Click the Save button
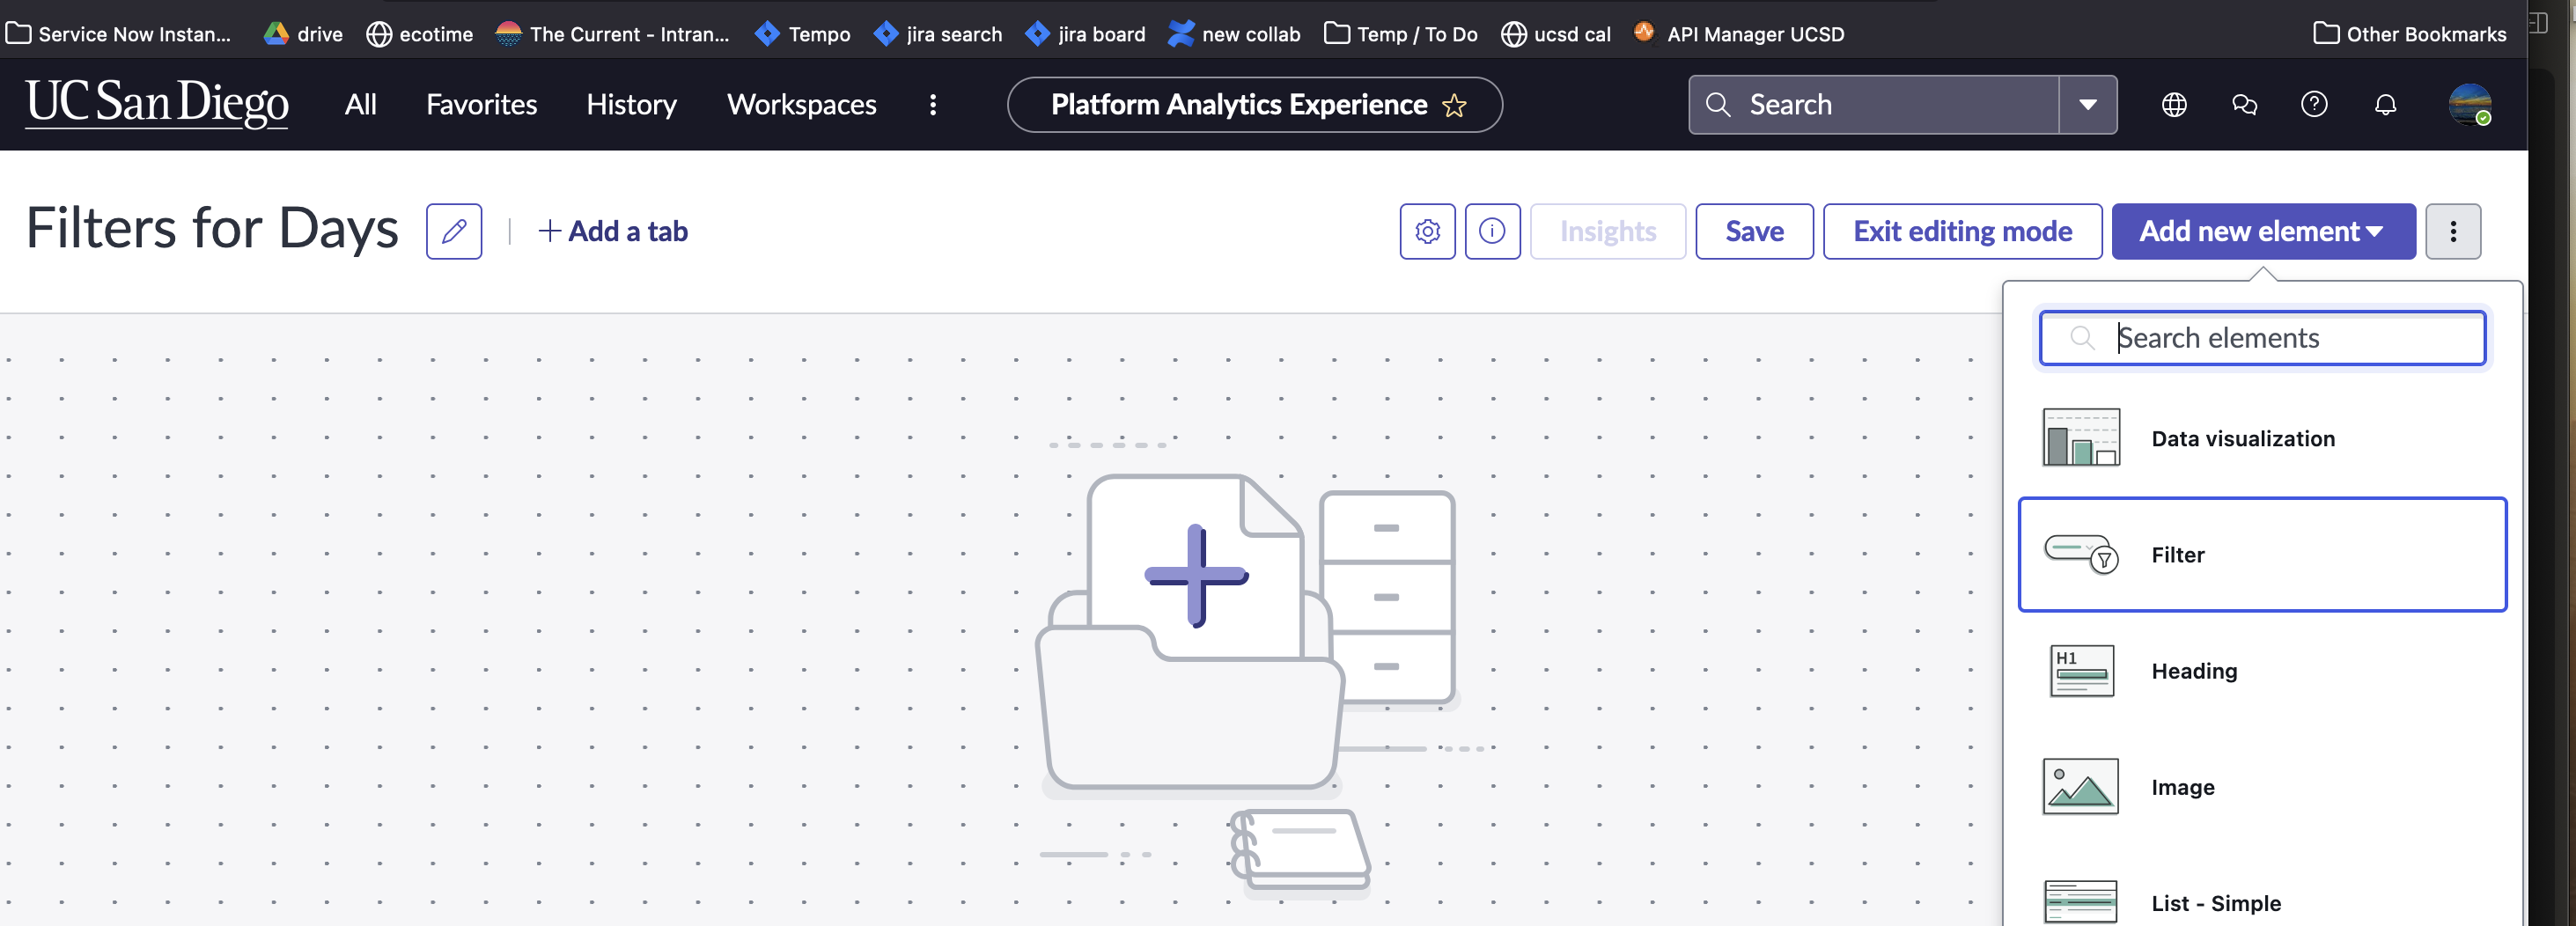Viewport: 2576px width, 926px height. [x=1754, y=231]
